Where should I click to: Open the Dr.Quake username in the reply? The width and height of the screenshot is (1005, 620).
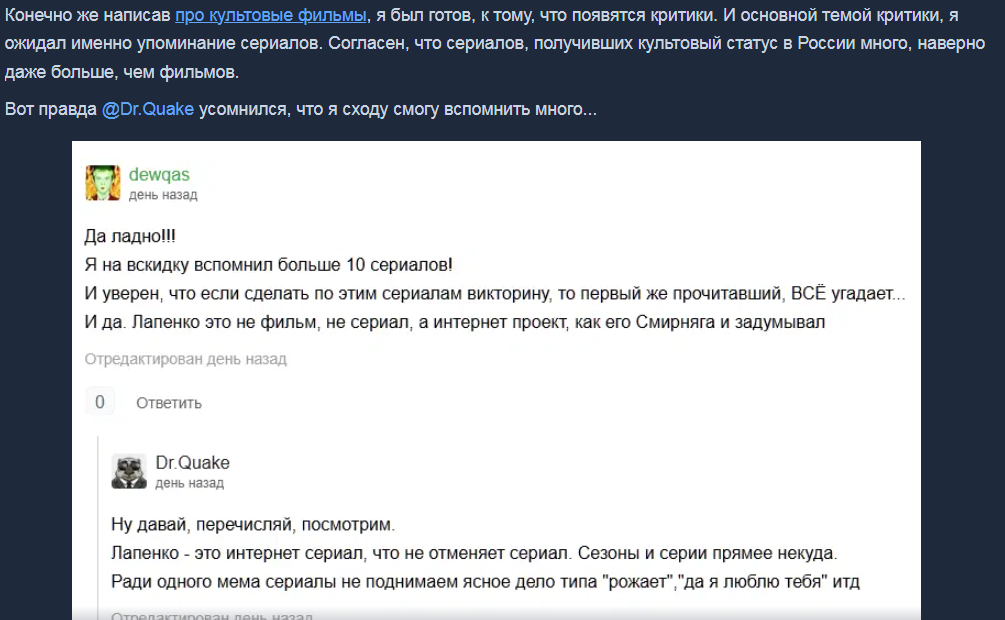192,463
